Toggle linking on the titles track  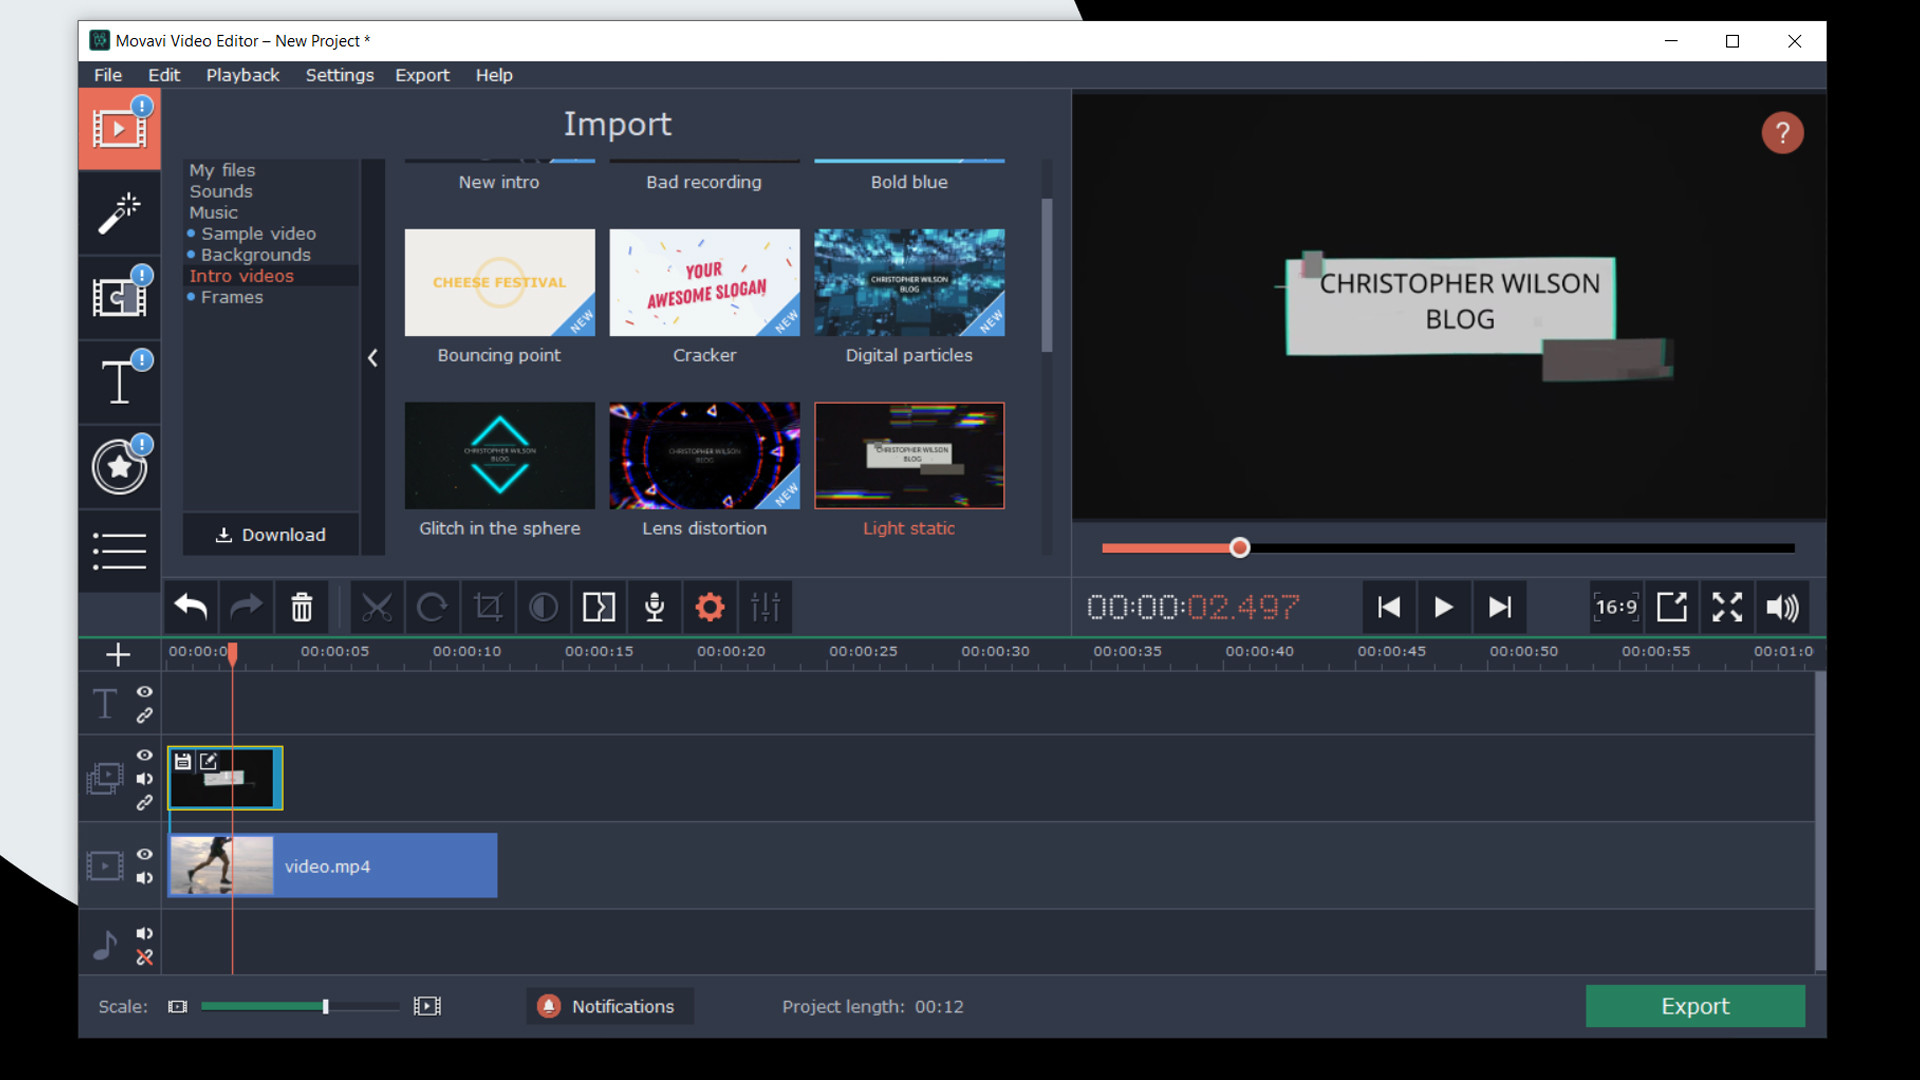[x=144, y=716]
